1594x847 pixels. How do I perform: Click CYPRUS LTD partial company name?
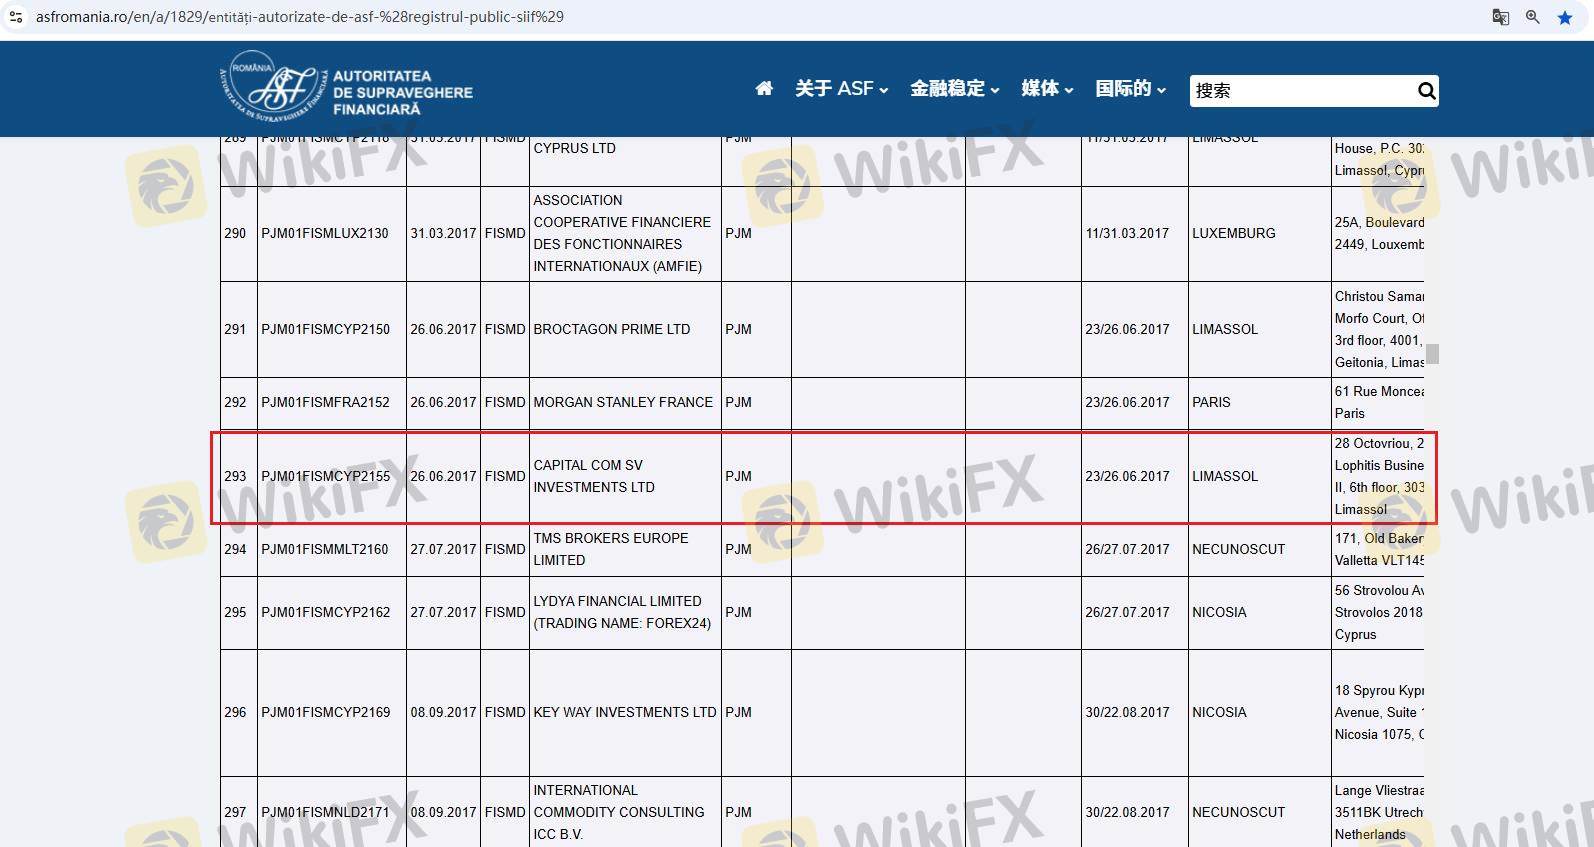click(574, 148)
